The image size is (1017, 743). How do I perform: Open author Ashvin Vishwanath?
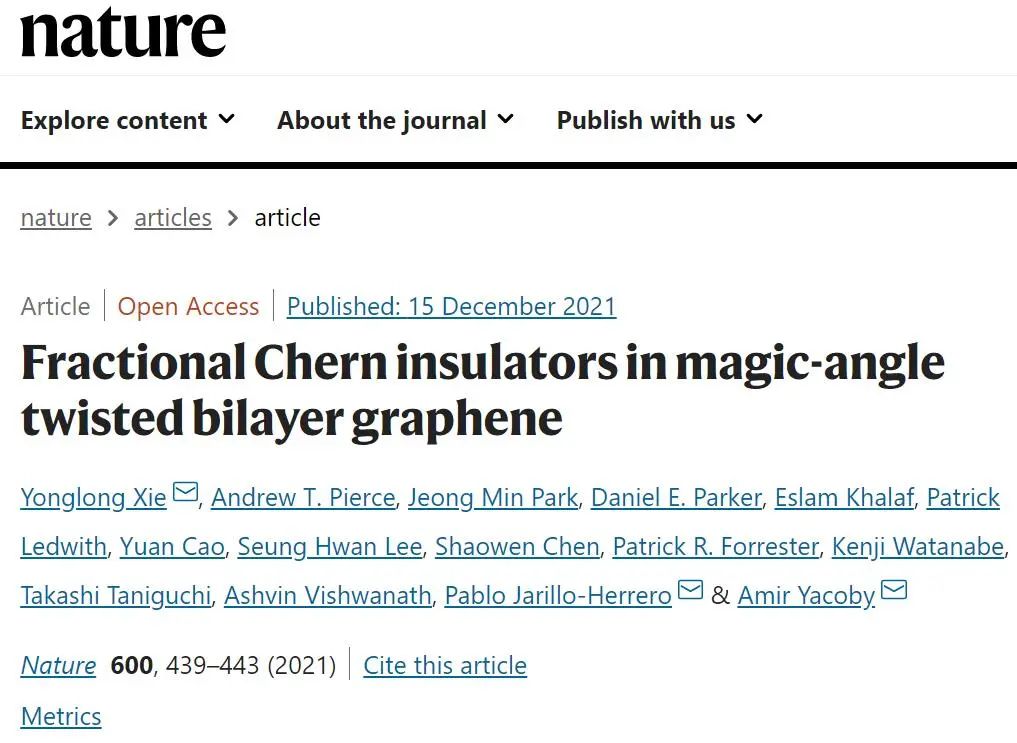328,595
